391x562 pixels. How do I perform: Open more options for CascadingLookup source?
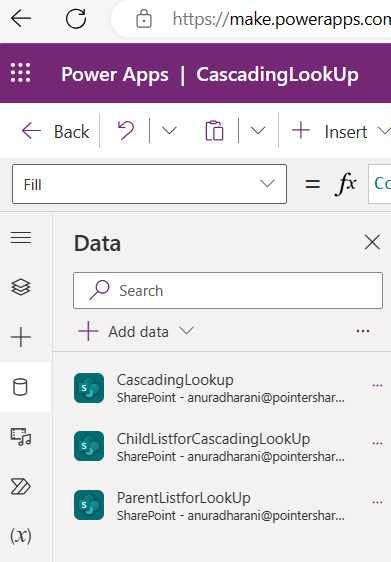pyautogui.click(x=377, y=386)
